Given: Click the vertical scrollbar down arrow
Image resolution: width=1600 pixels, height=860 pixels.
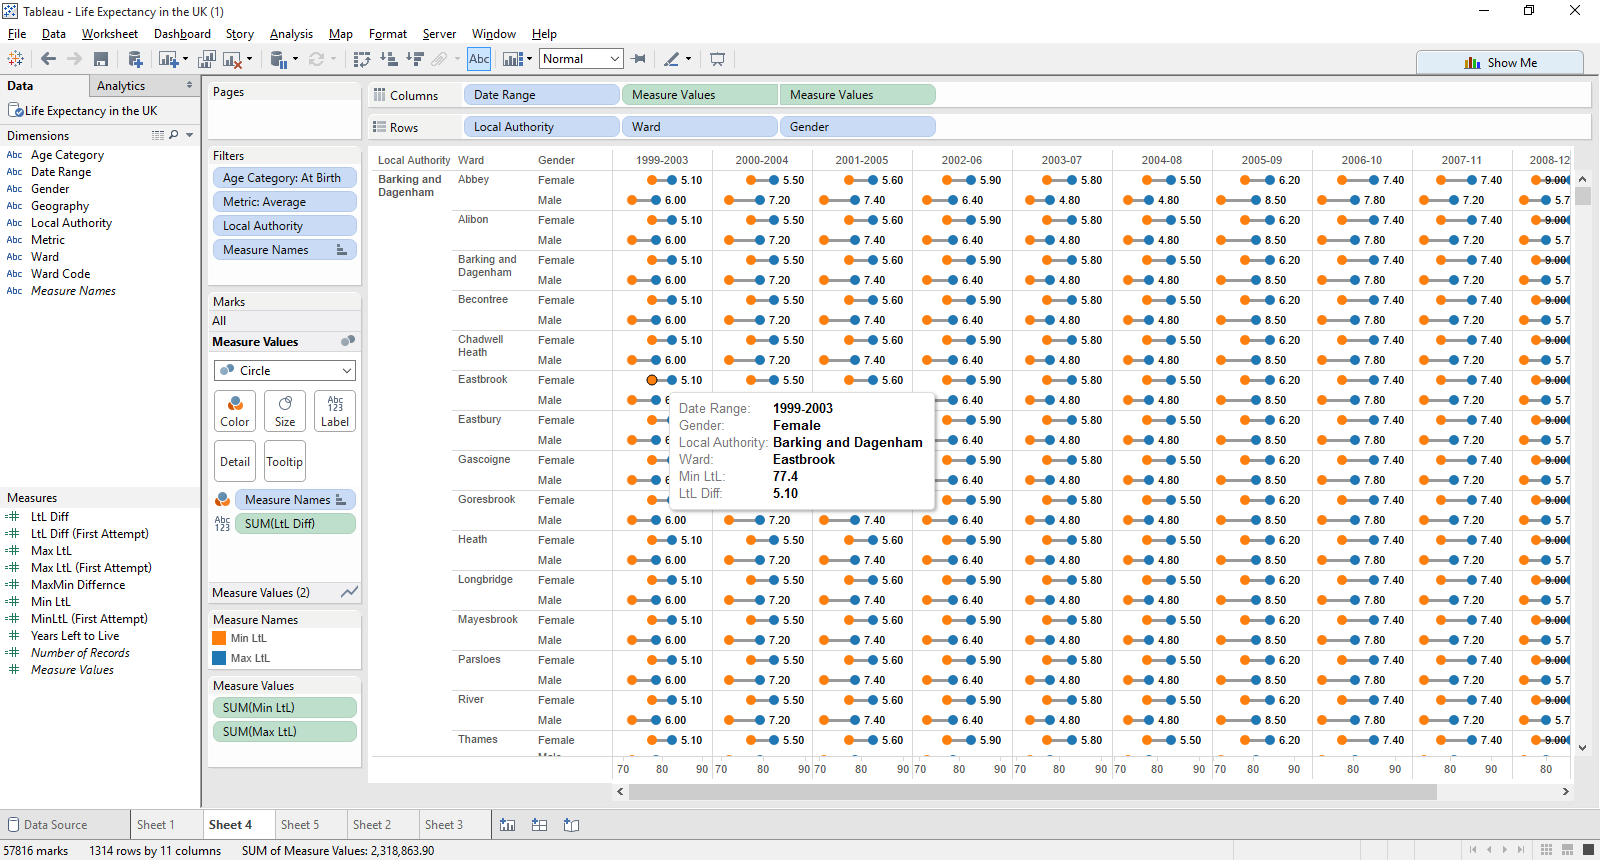Looking at the screenshot, I should [x=1582, y=747].
